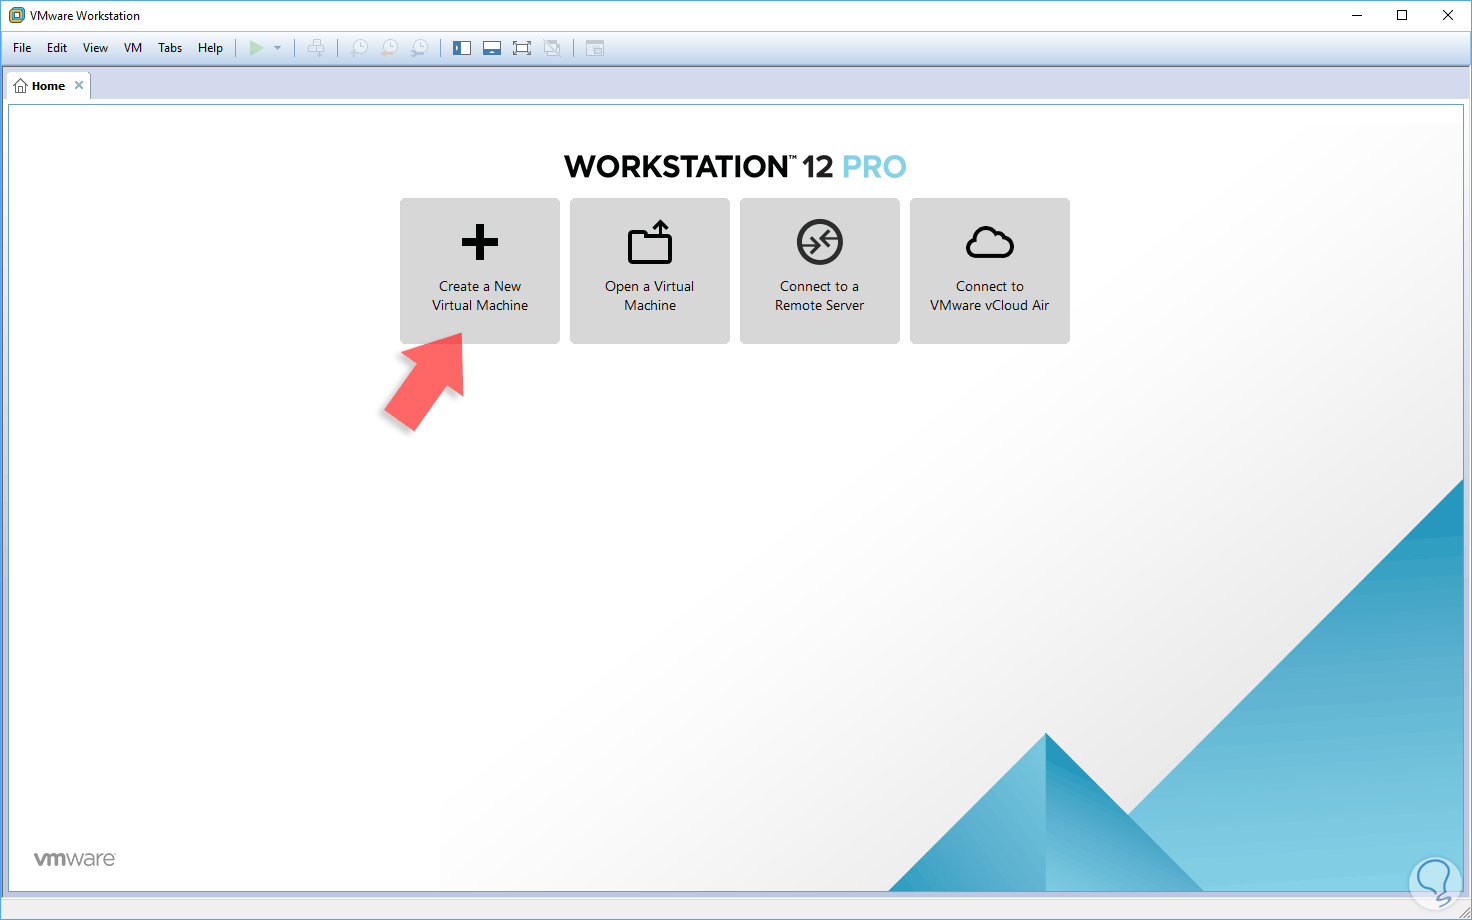The height and width of the screenshot is (920, 1472).
Task: Click Connect to a Remote Server tile
Action: 820,271
